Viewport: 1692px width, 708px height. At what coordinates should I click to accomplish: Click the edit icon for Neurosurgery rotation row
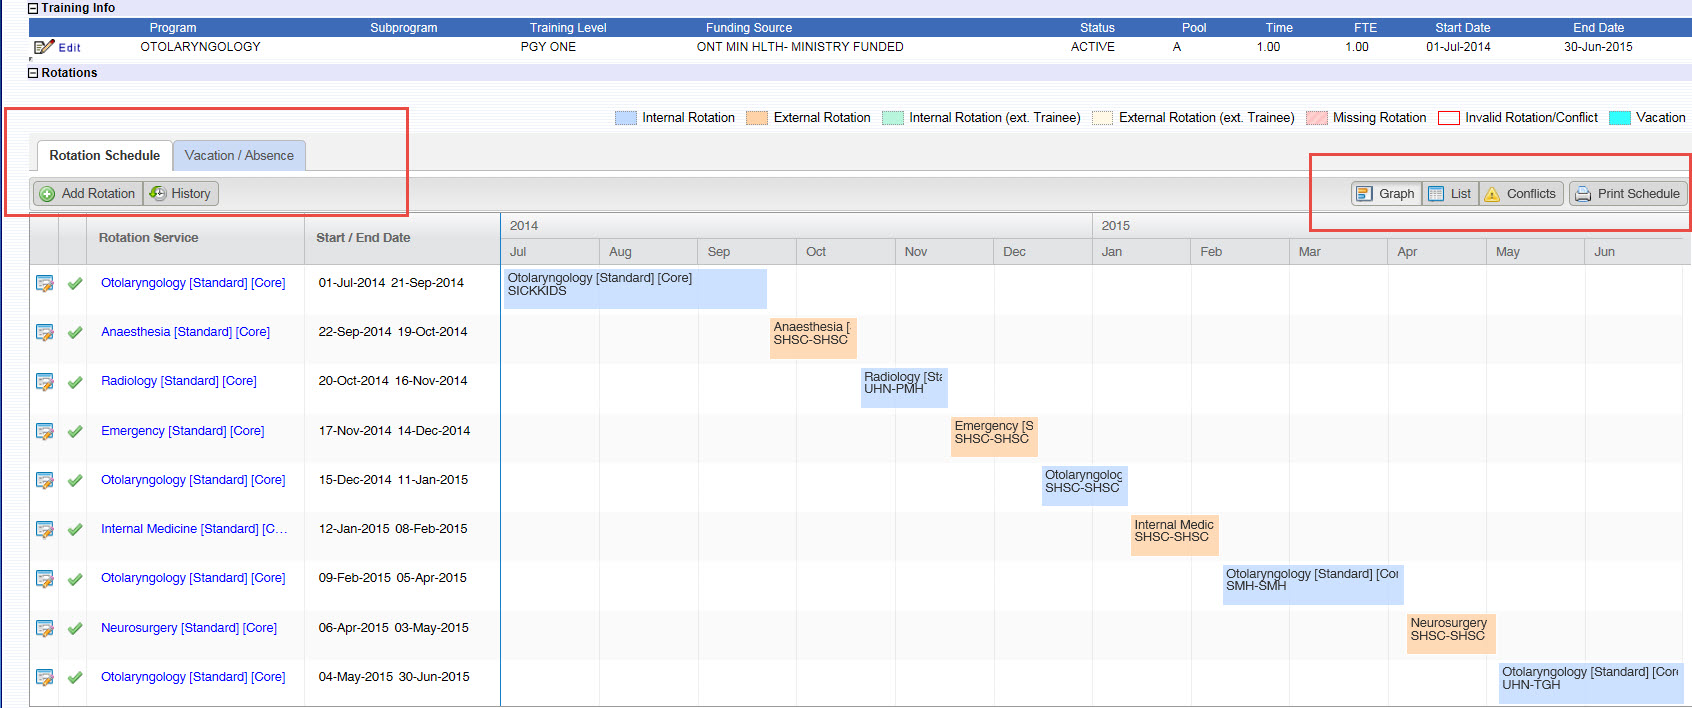pyautogui.click(x=44, y=628)
